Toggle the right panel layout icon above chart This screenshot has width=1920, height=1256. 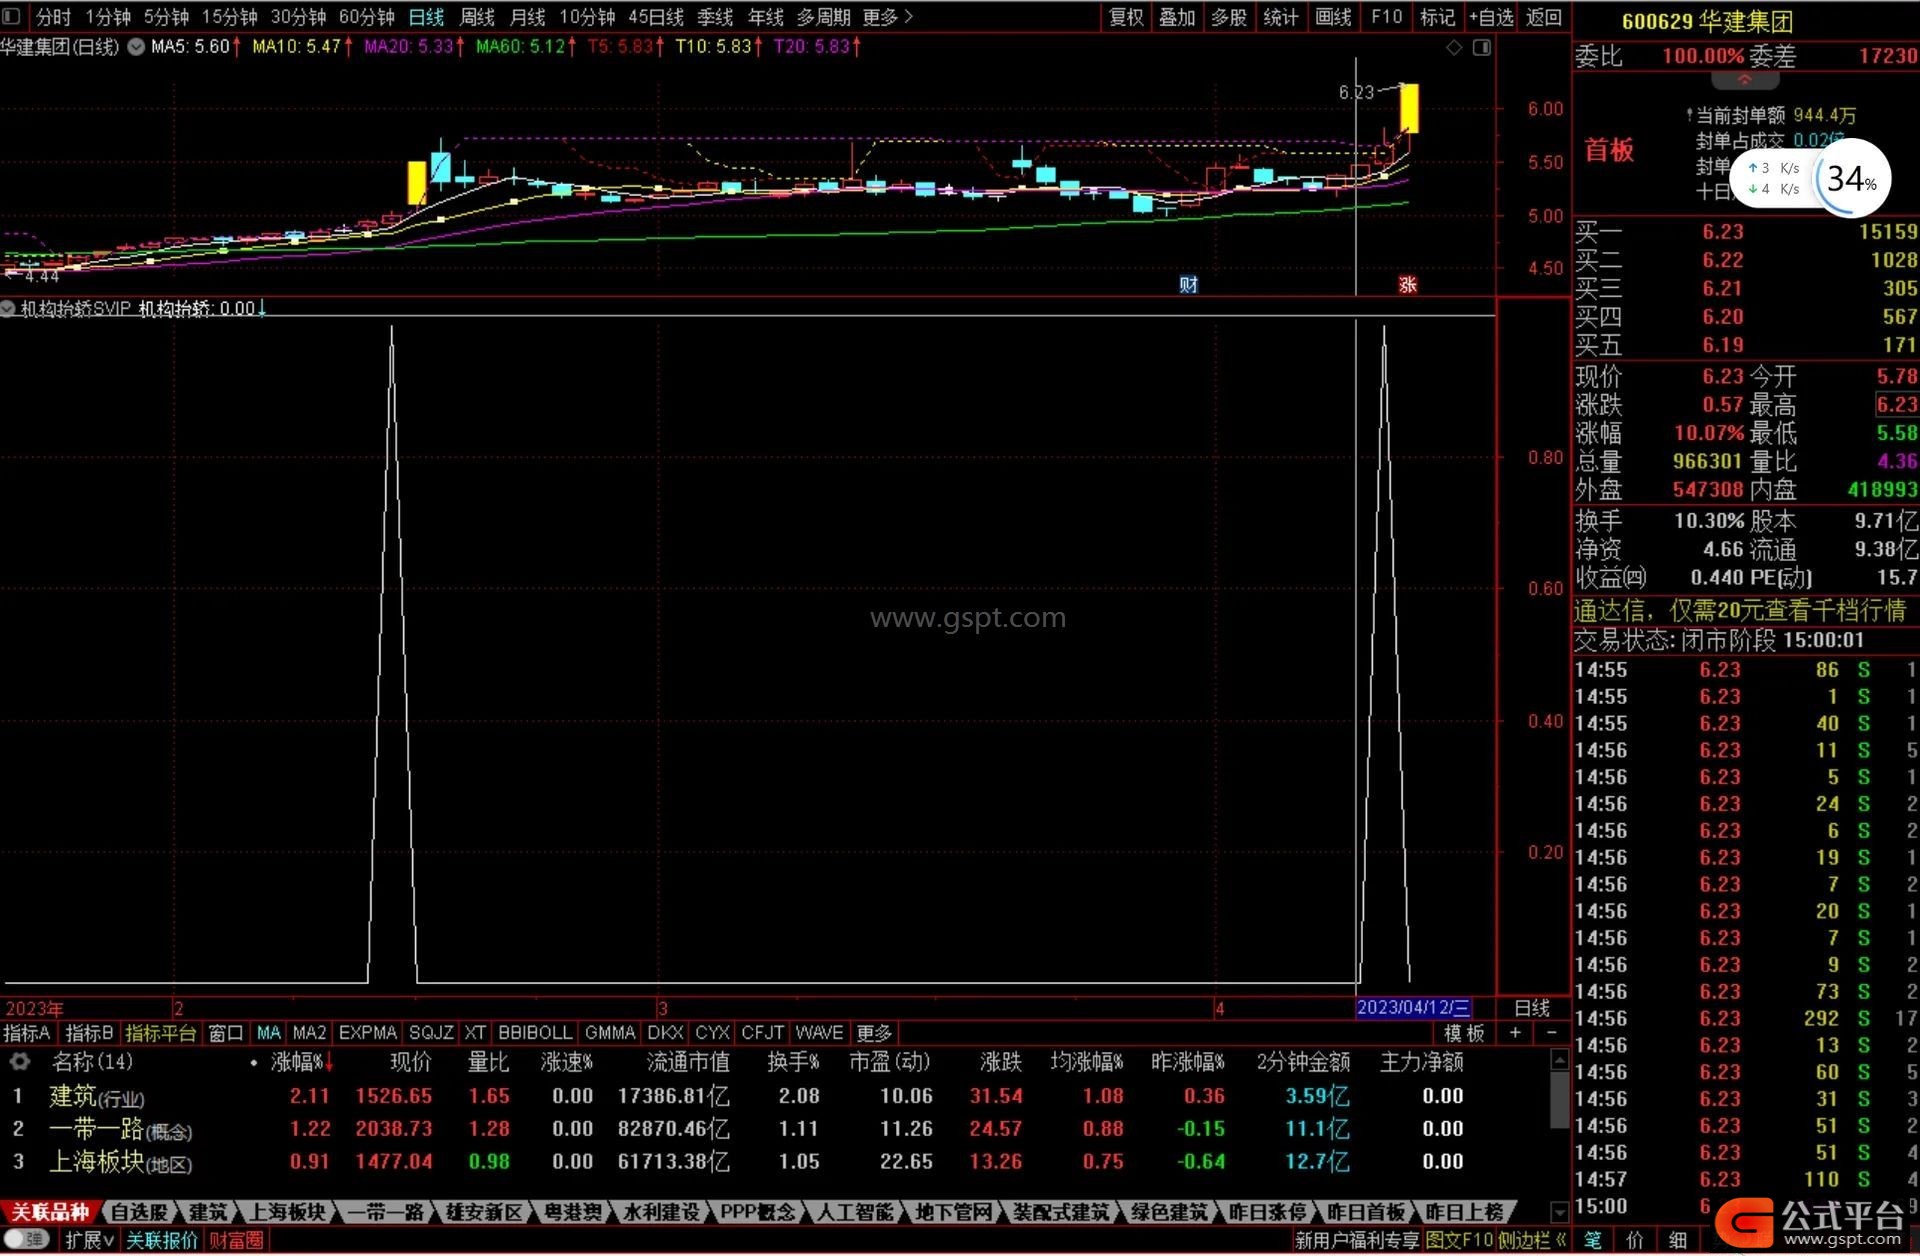(x=1482, y=47)
